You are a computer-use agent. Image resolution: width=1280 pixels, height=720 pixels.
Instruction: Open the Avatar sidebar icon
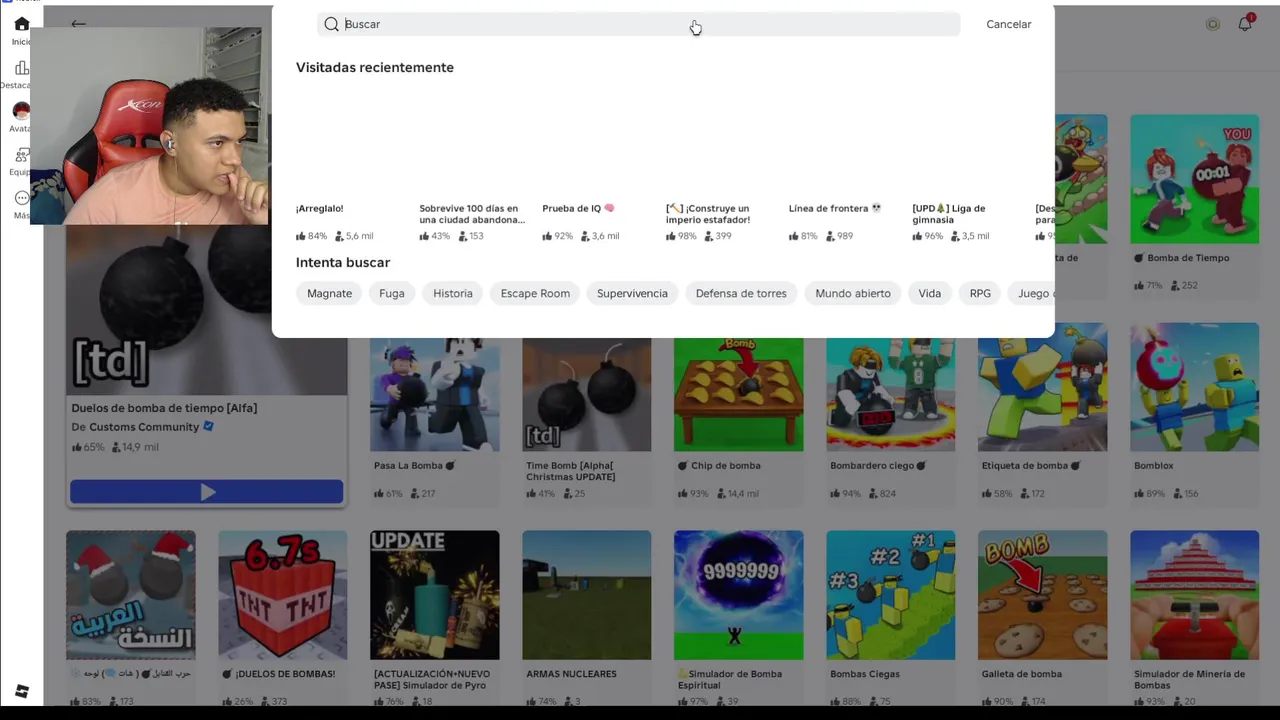21,112
